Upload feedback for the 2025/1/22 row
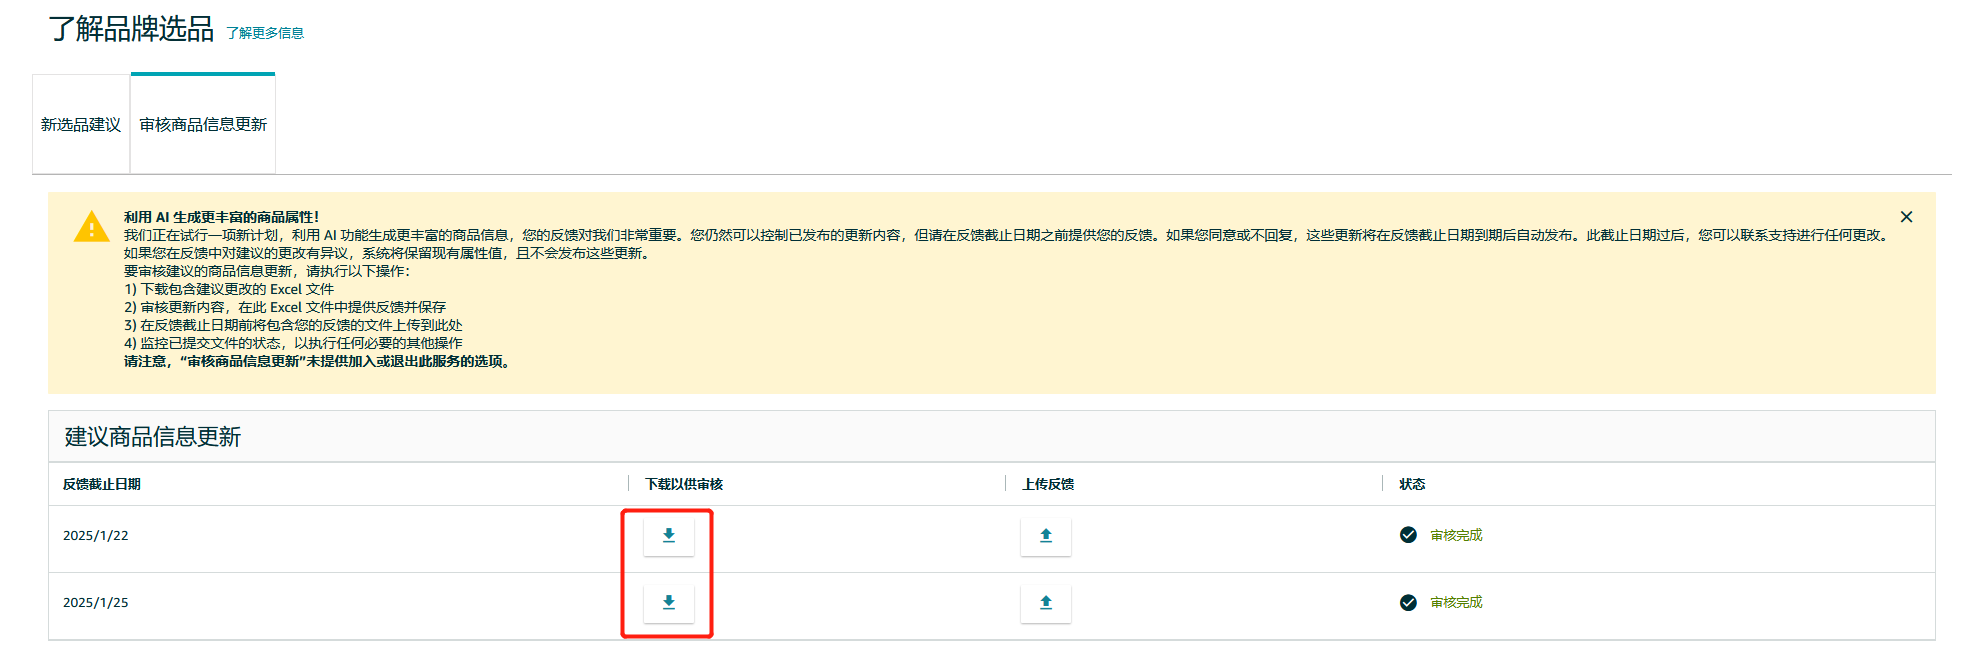 (x=1045, y=536)
